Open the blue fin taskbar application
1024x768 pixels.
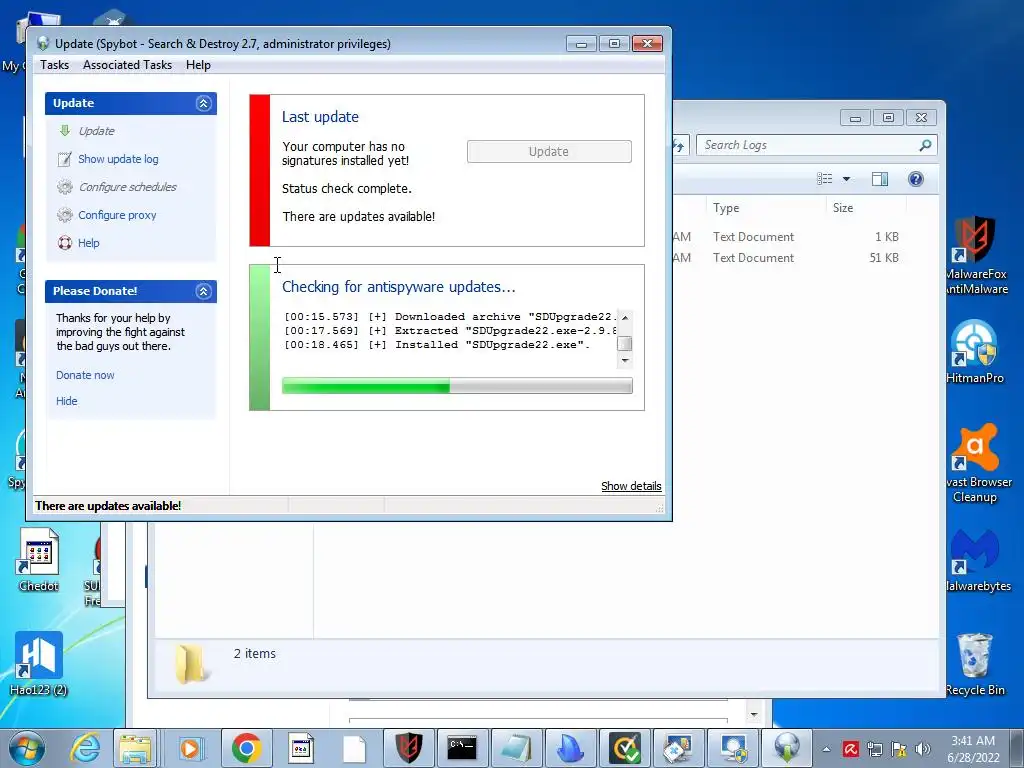pos(571,748)
